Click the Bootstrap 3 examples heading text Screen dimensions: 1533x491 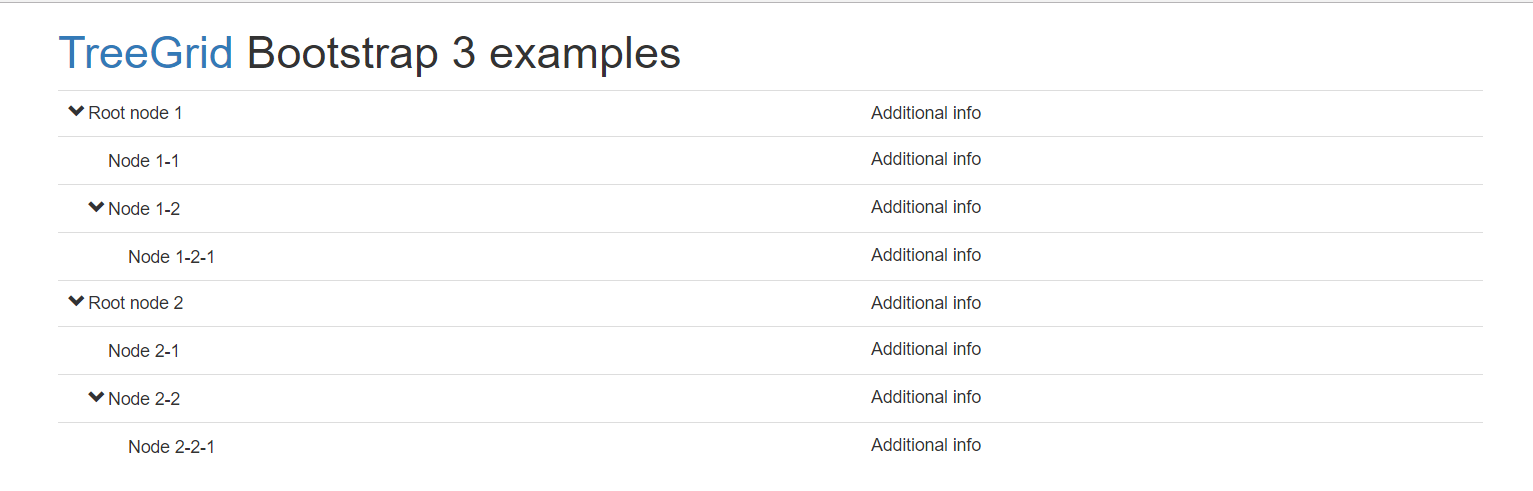click(464, 54)
